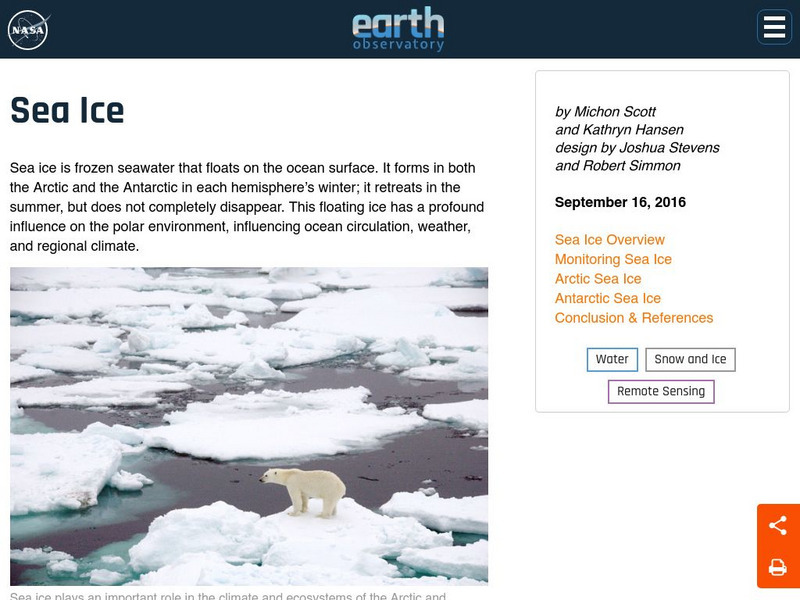Click the intro paragraph about sea ice
The width and height of the screenshot is (800, 600).
247,207
